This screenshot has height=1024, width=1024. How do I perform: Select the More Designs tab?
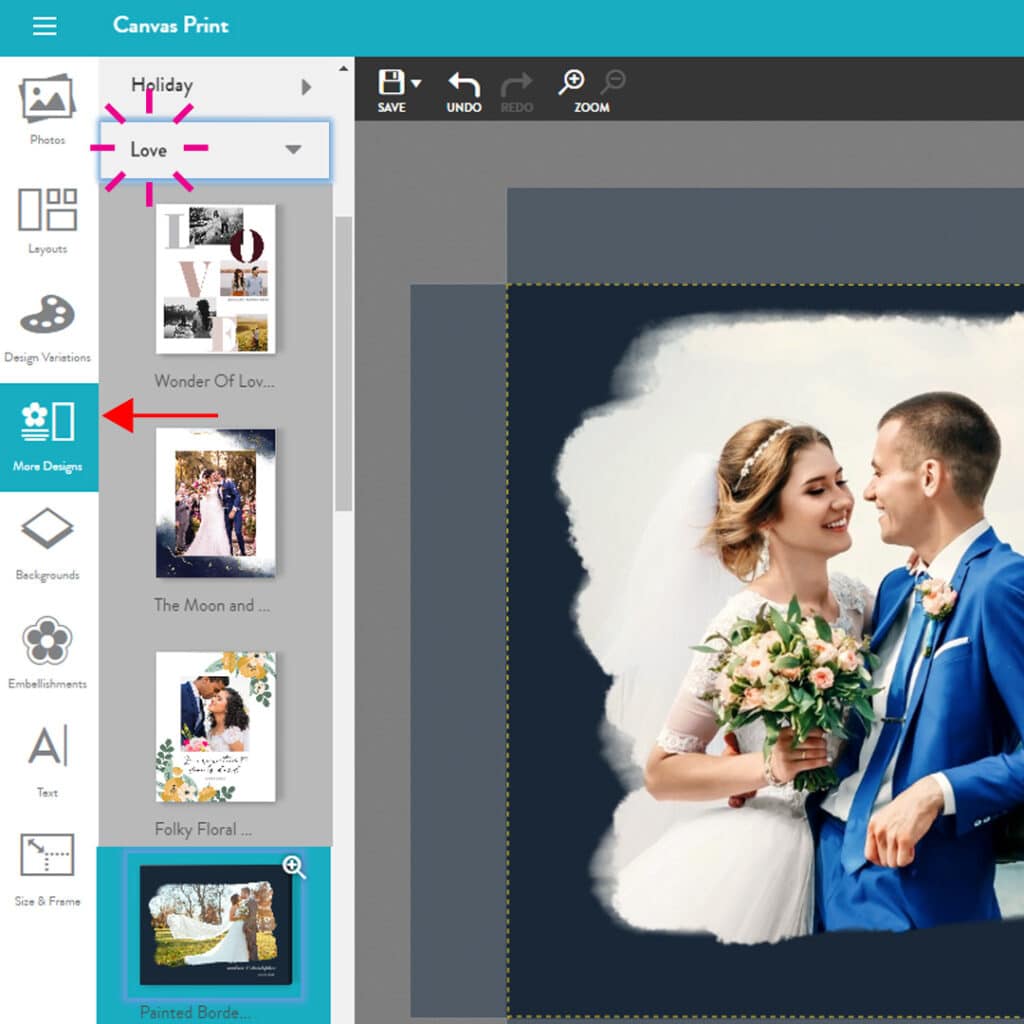pyautogui.click(x=48, y=436)
